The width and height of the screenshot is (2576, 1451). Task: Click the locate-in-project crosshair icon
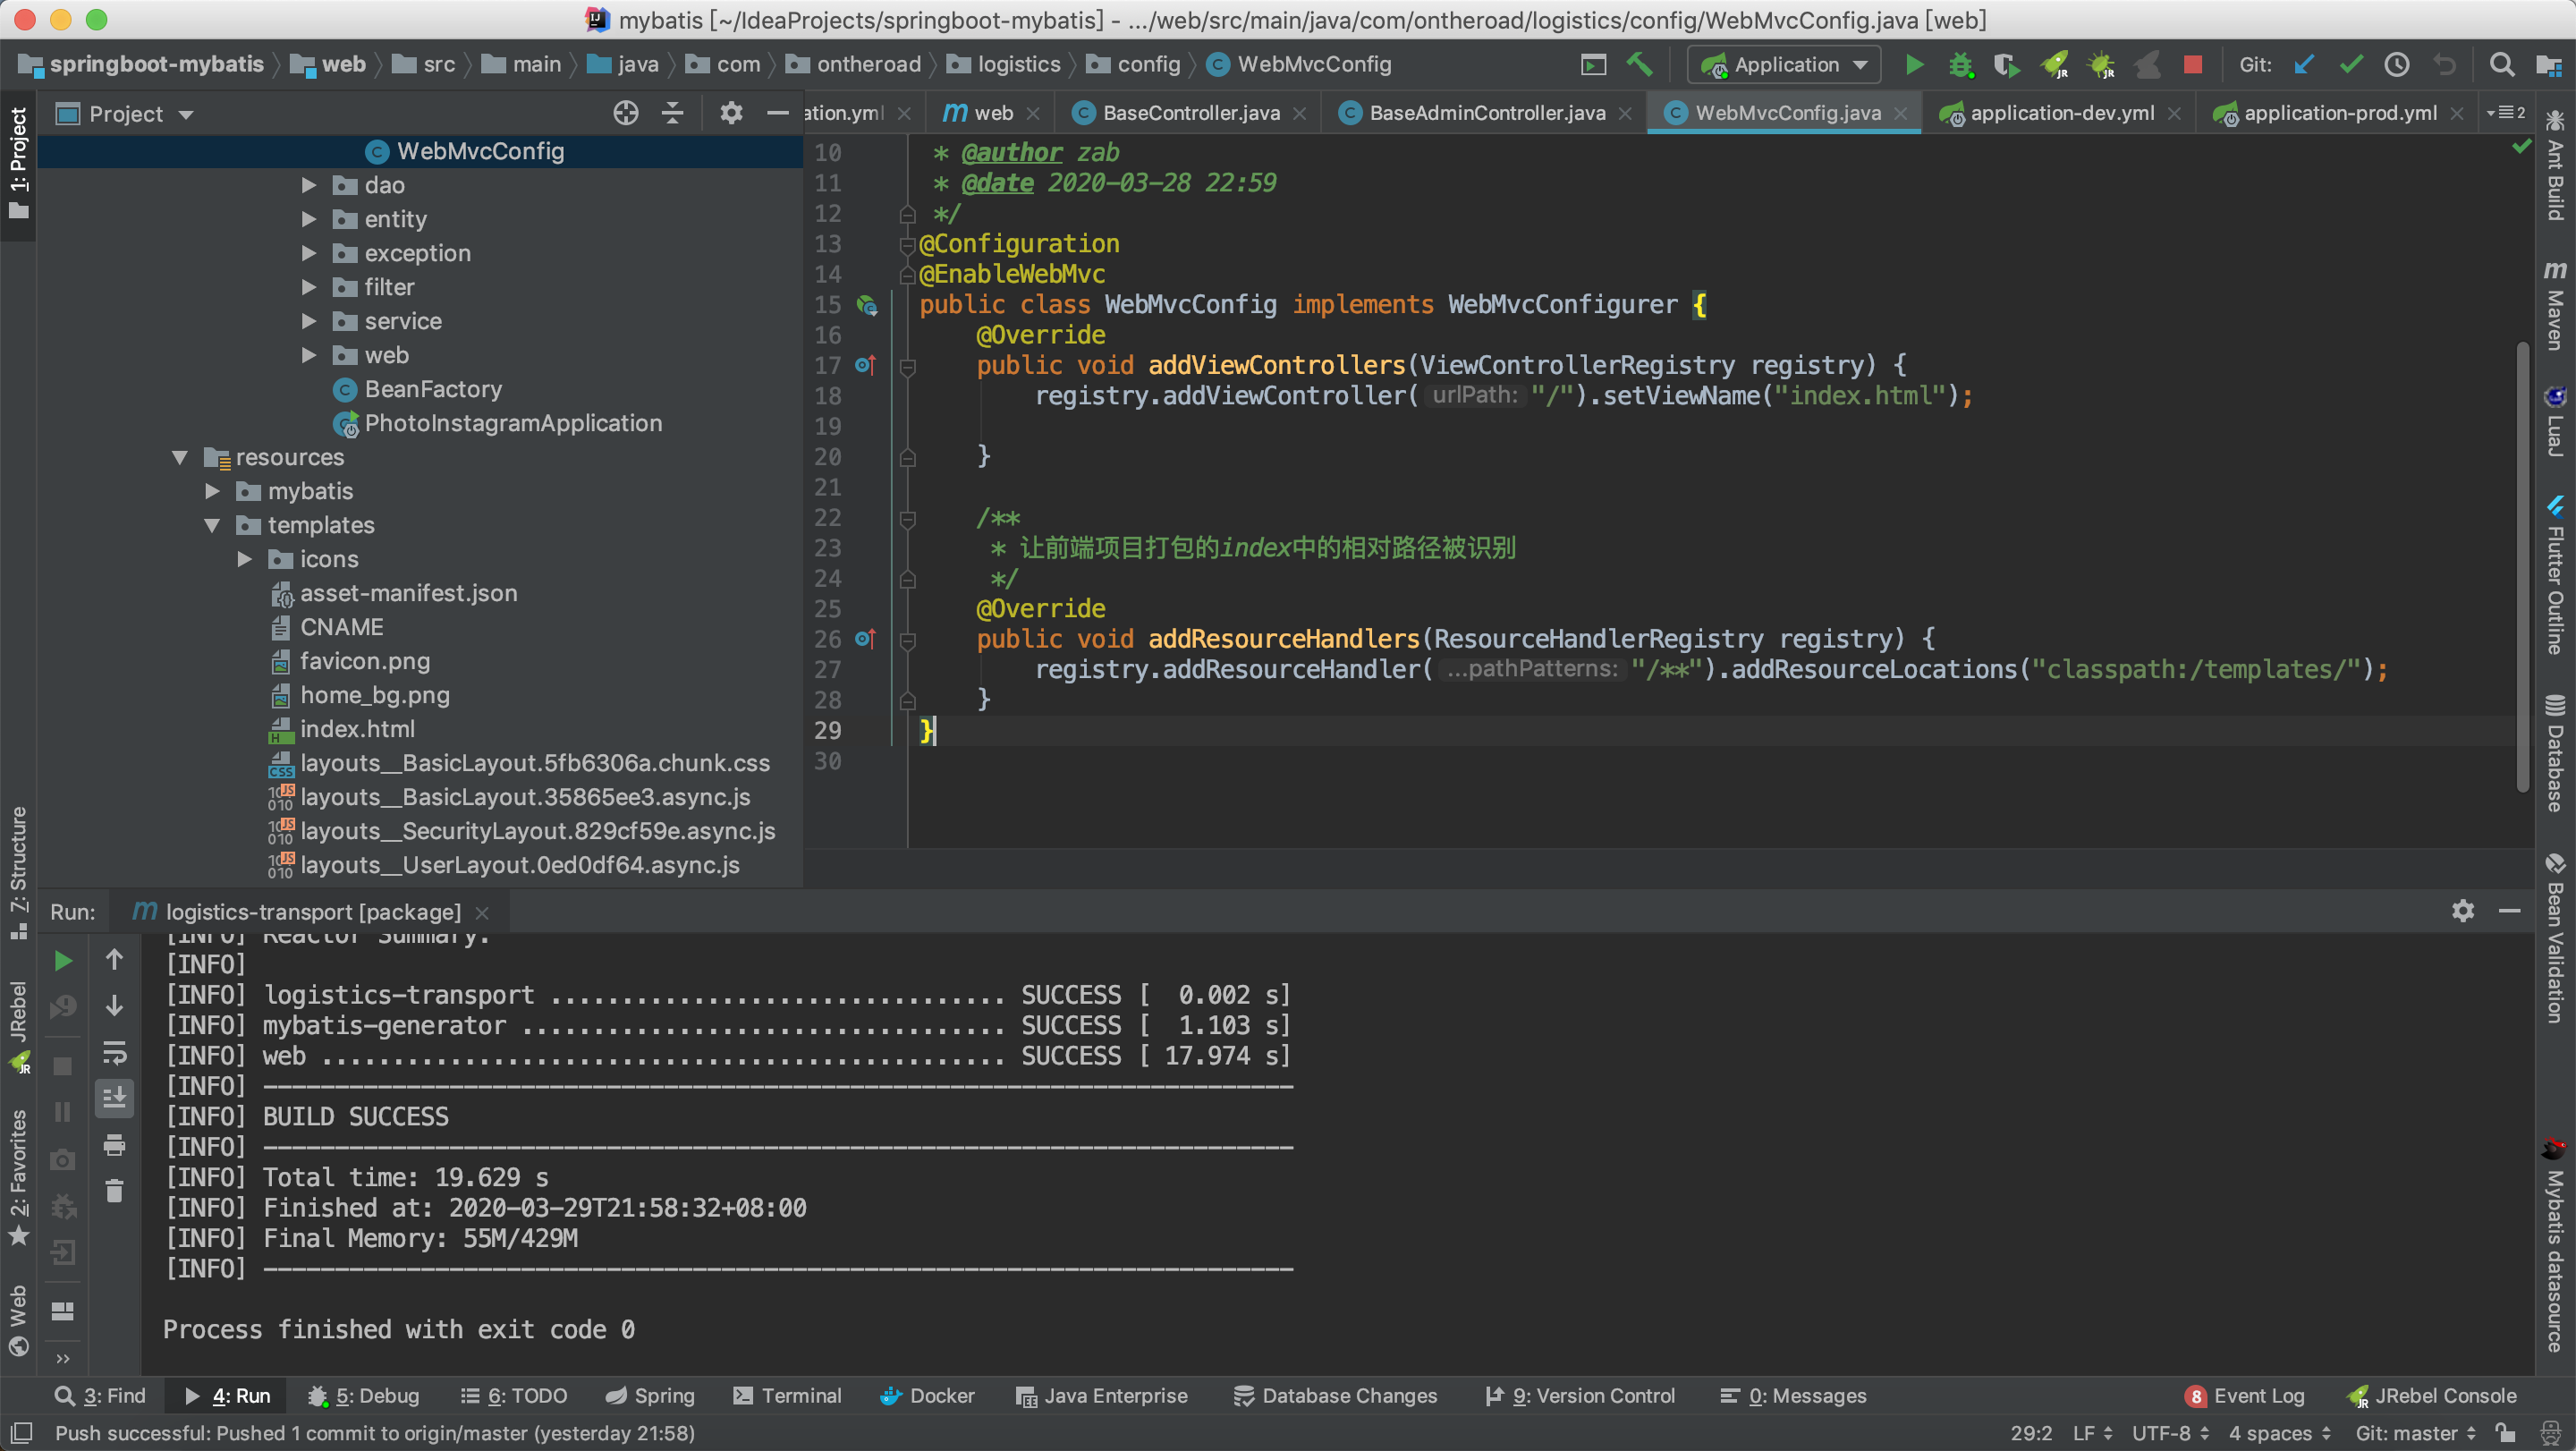625,113
